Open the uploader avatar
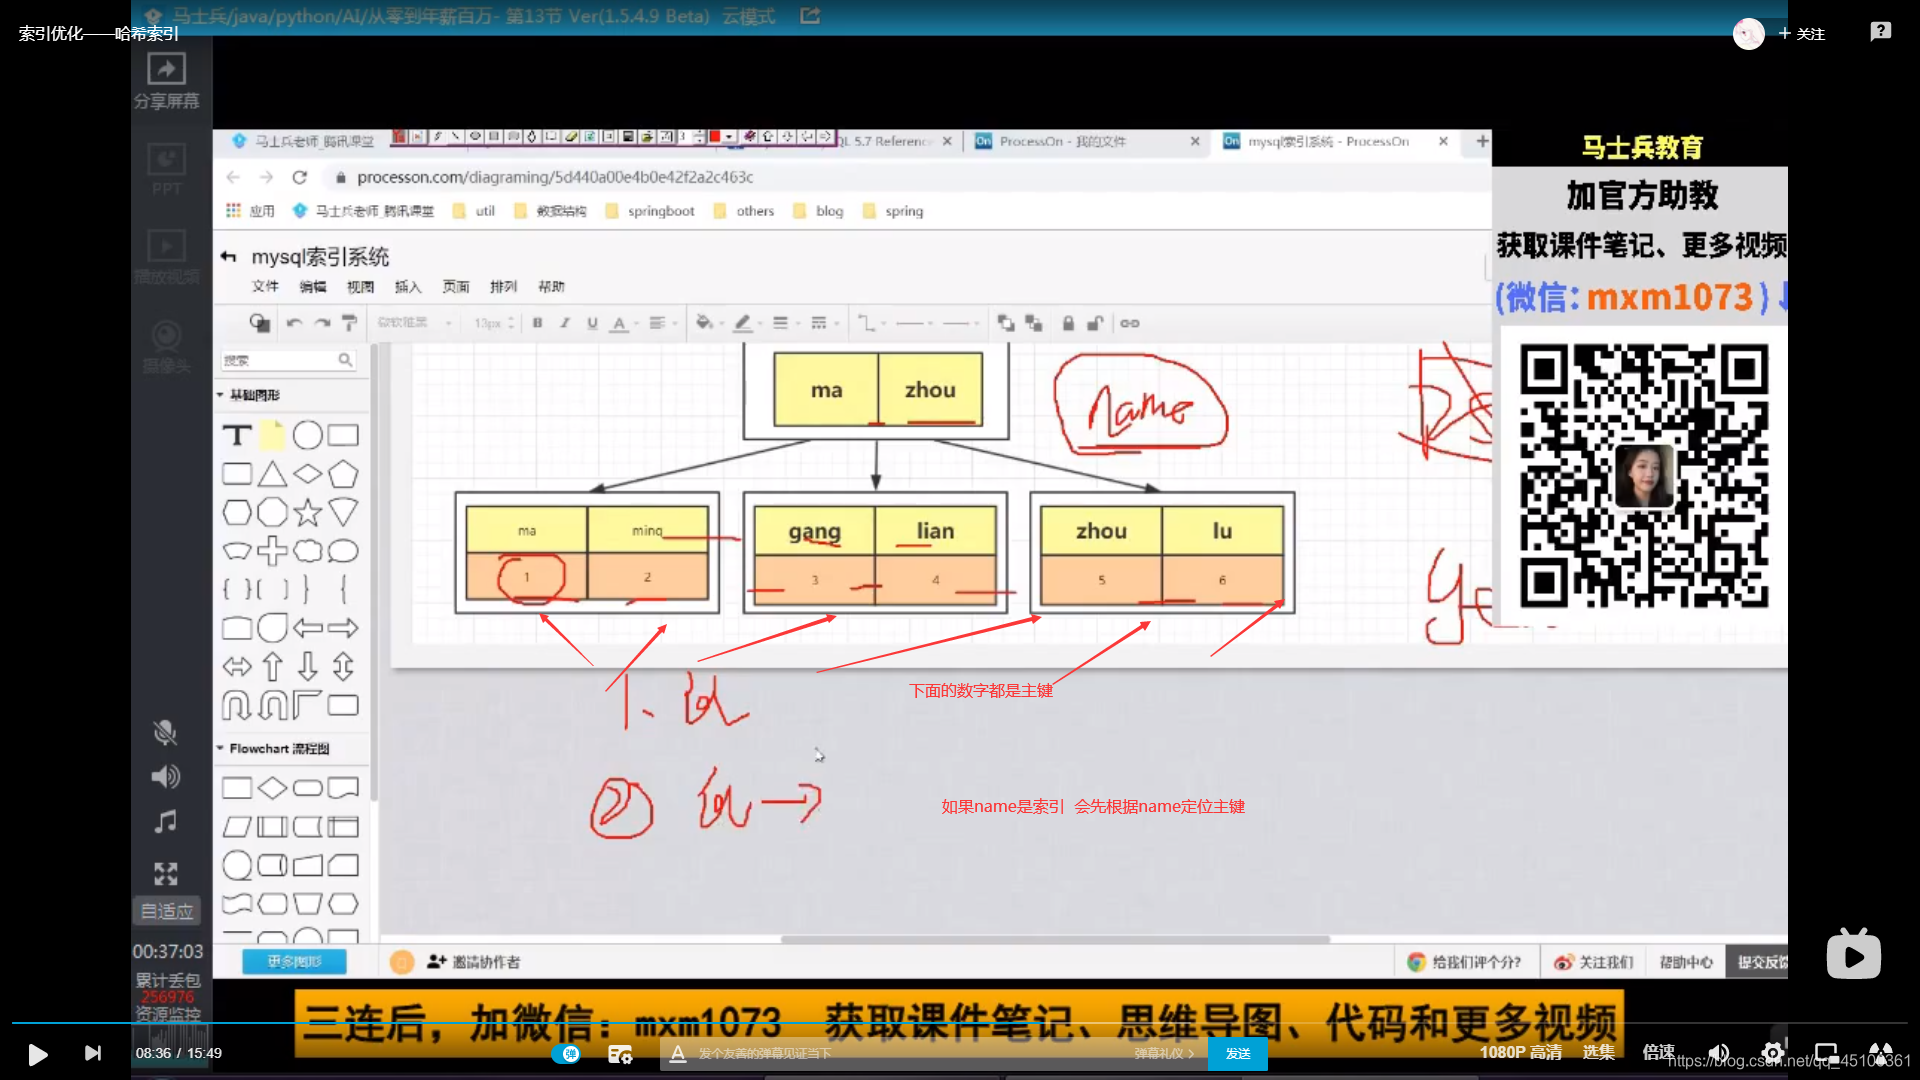This screenshot has width=1920, height=1080. pos(1749,34)
